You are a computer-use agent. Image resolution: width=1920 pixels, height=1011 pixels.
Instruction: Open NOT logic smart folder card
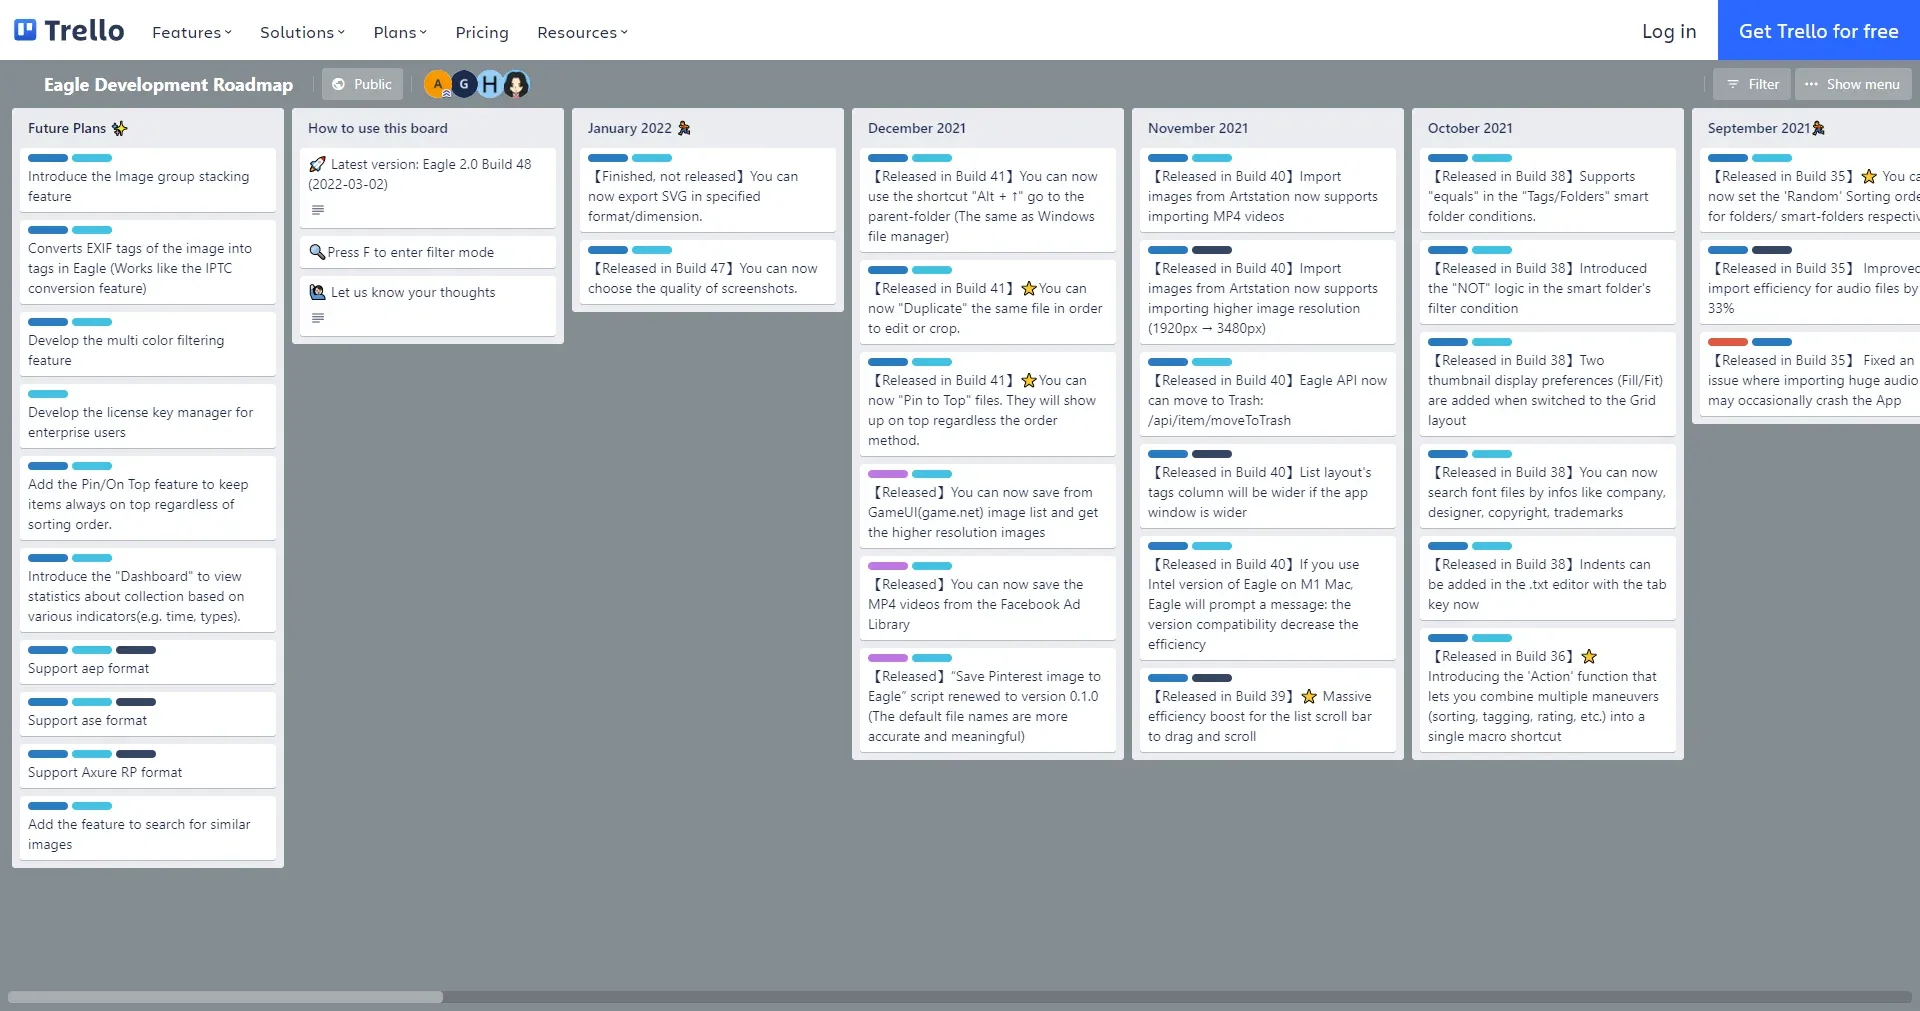tap(1548, 282)
